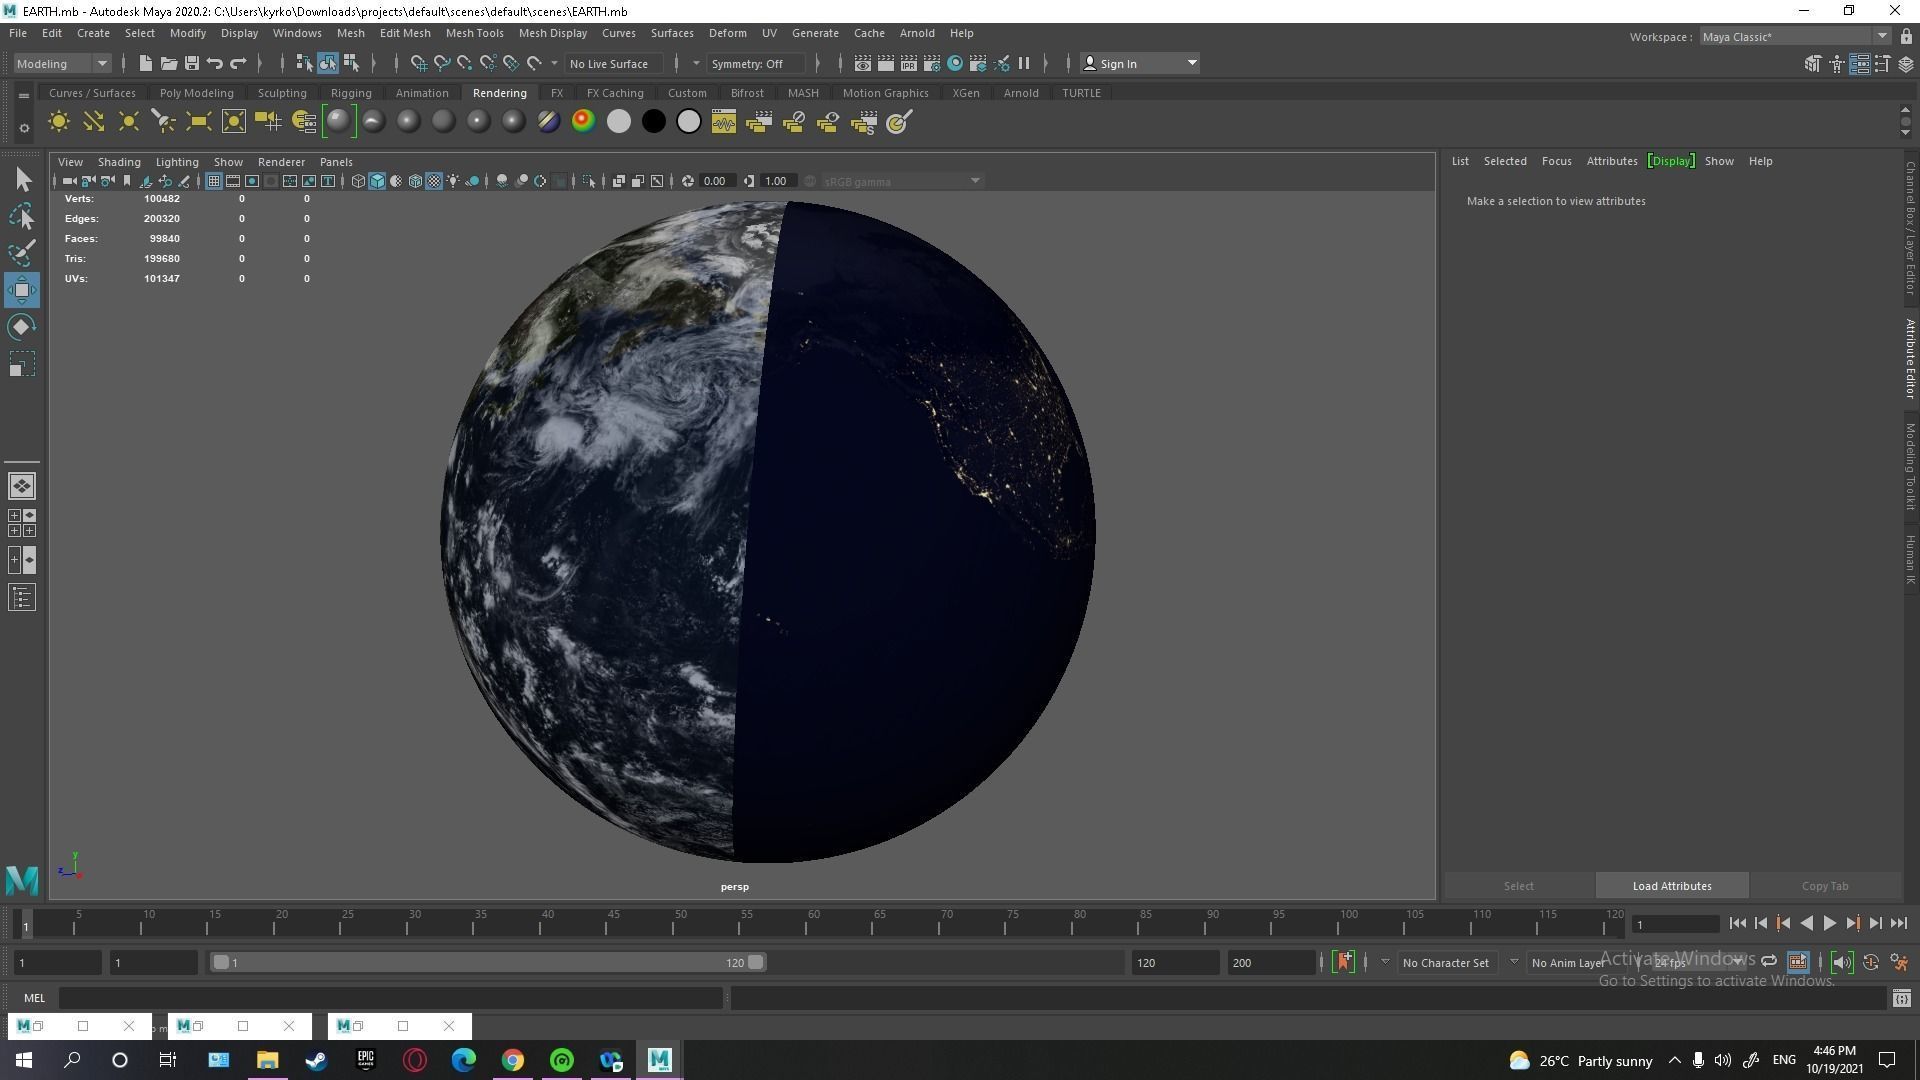Toggle isolate select in viewport
The image size is (1920, 1080).
(x=589, y=181)
